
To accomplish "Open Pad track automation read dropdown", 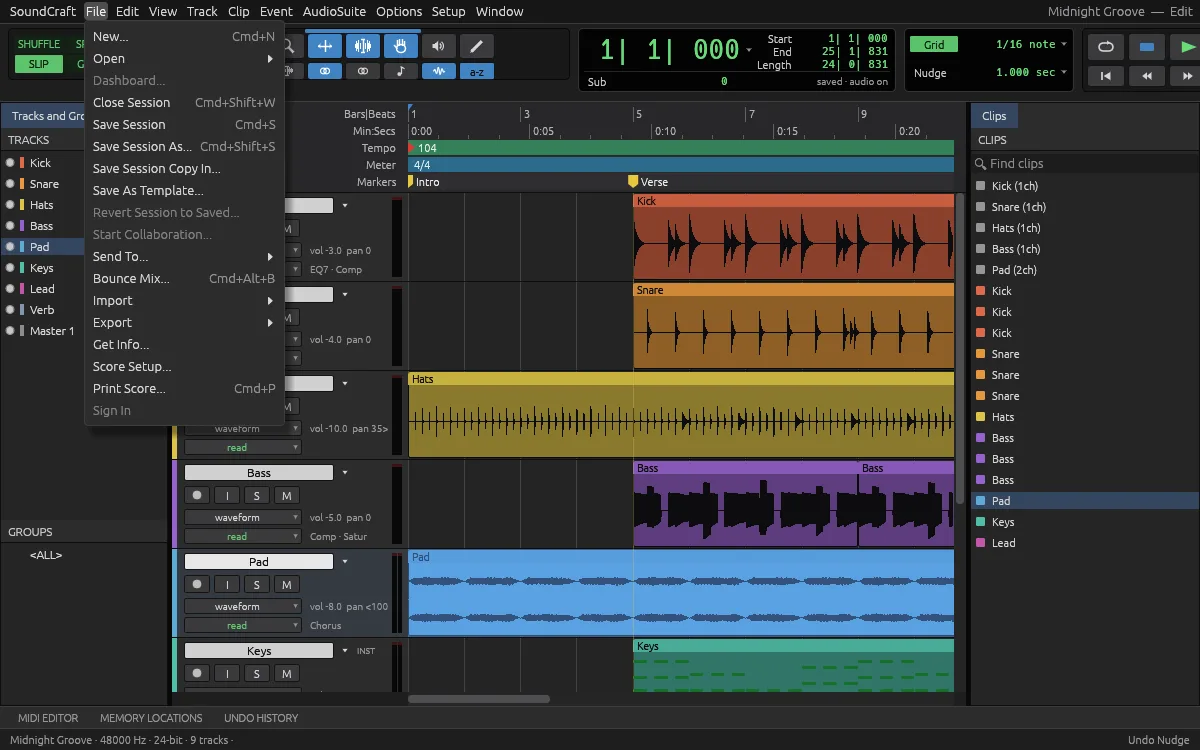I will (242, 626).
